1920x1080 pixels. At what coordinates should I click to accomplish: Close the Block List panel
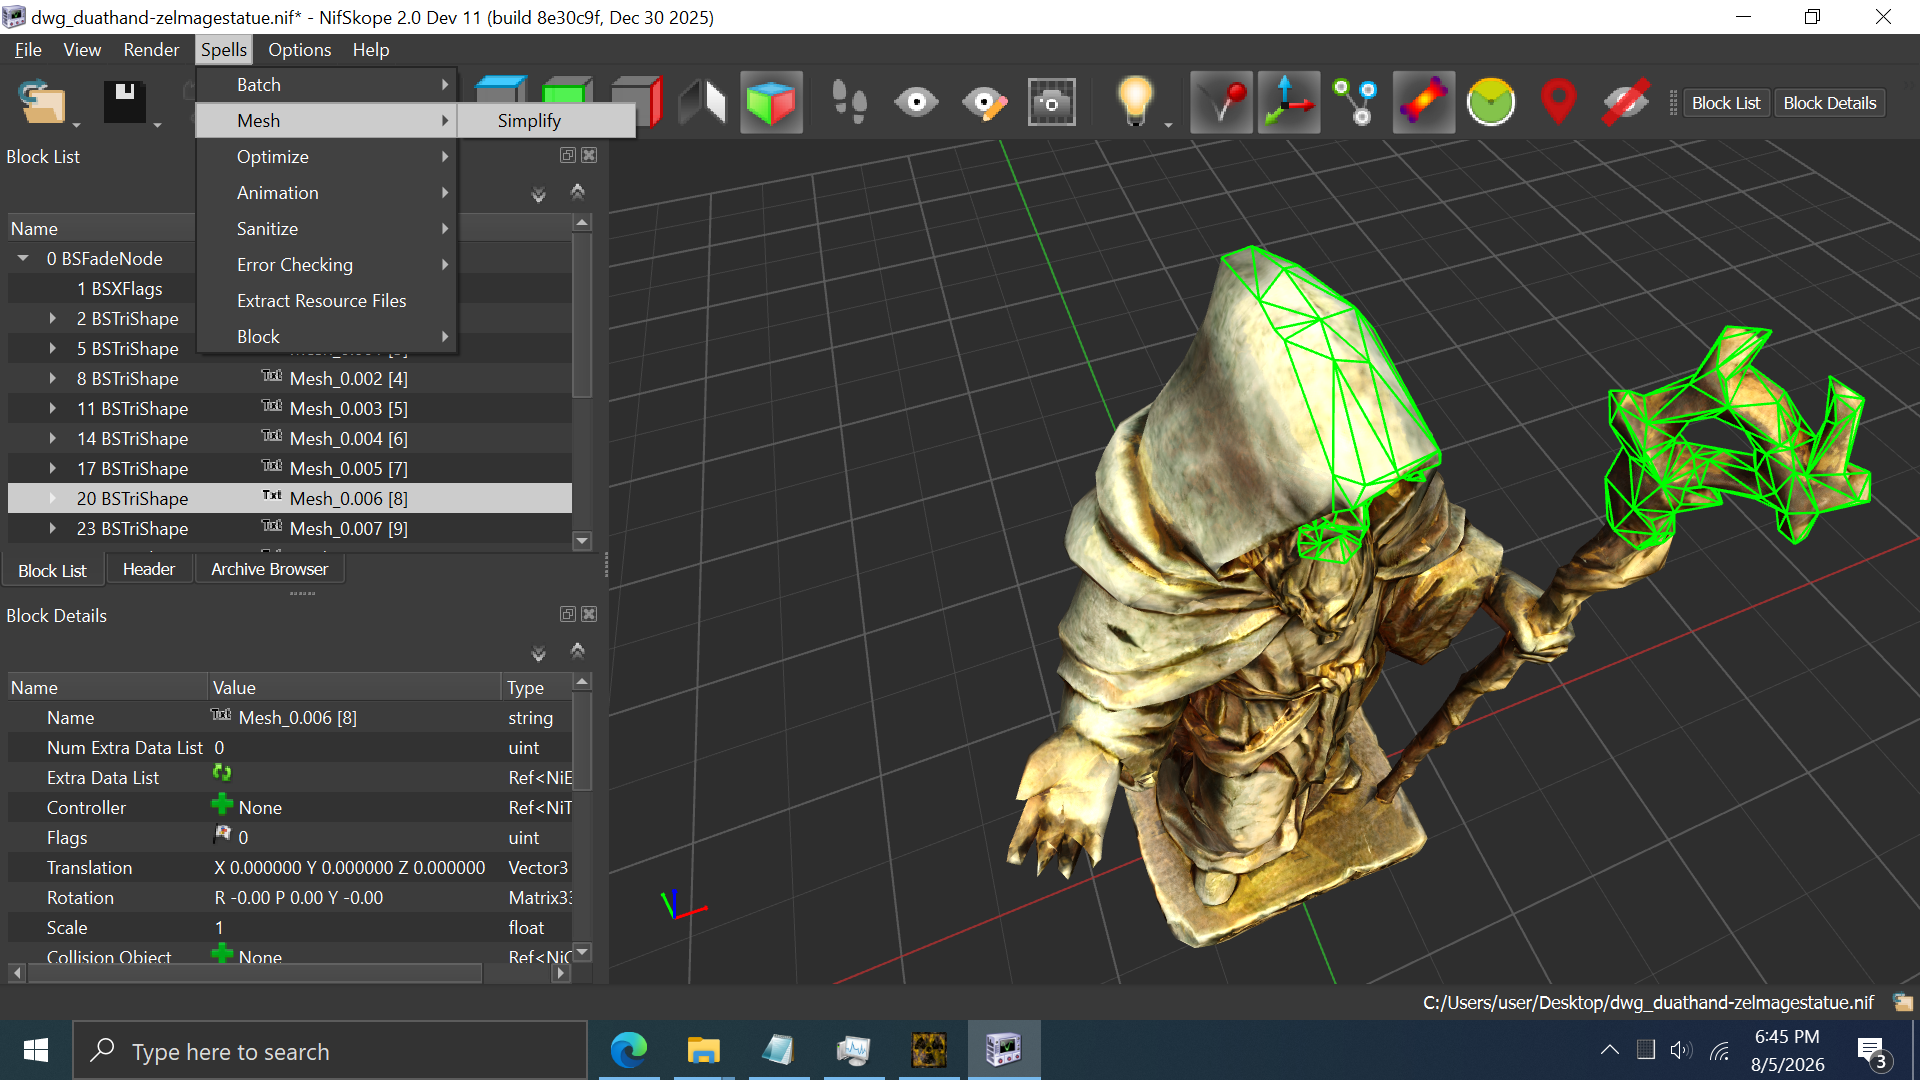pyautogui.click(x=589, y=155)
